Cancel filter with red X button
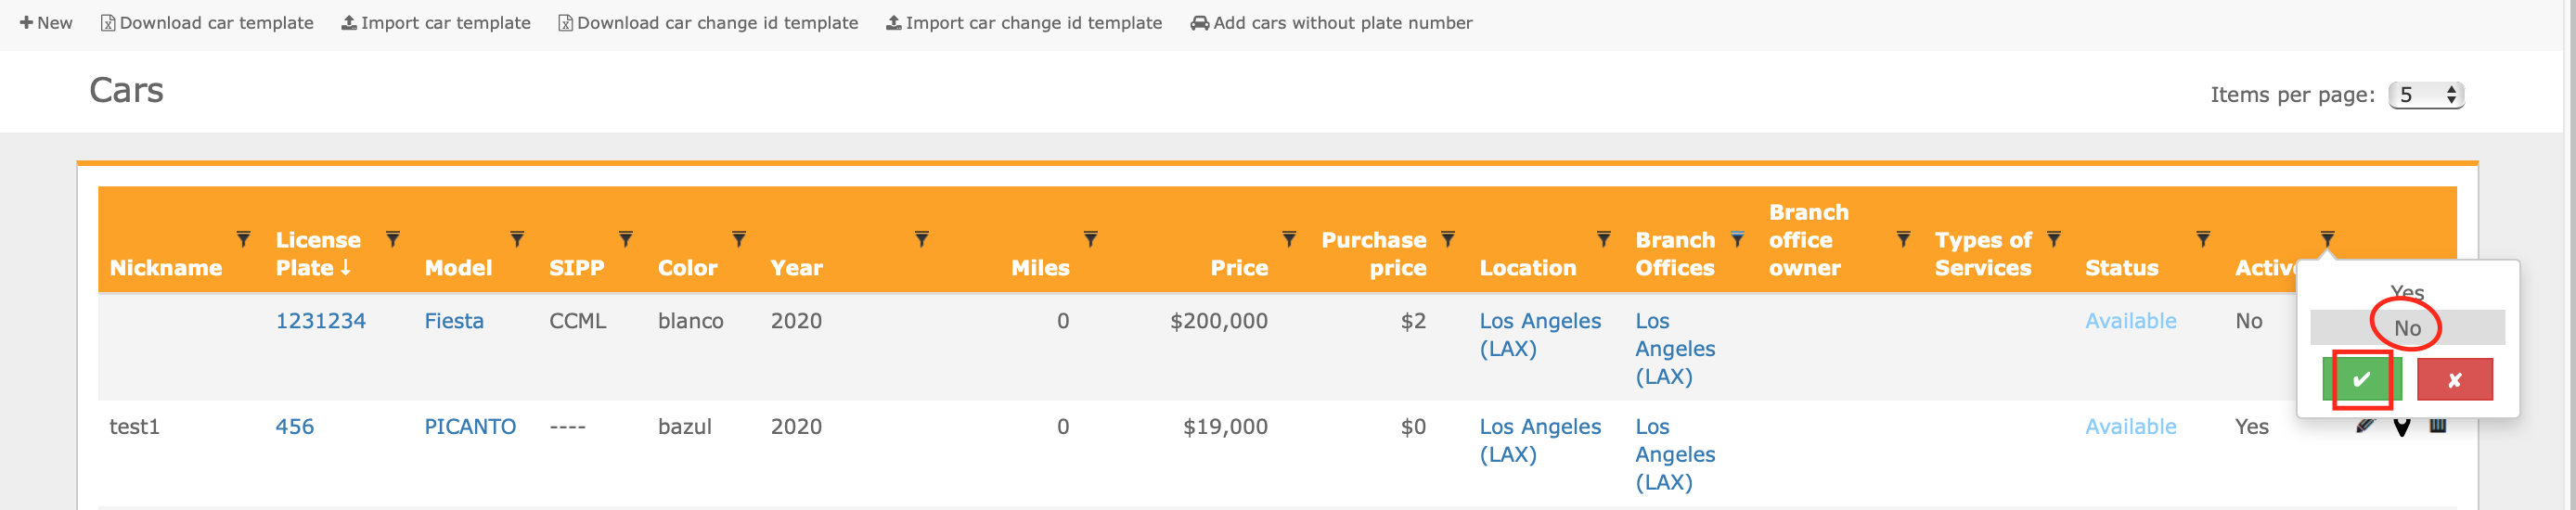This screenshot has height=510, width=2576. click(2454, 380)
